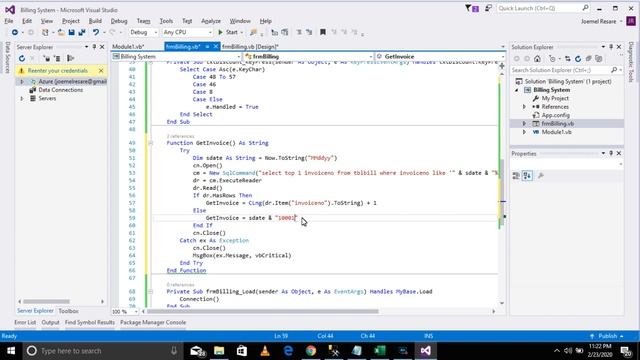Click the Connect to Server icon in Server Explorer
Screen dimensions: 640x360
57,58
